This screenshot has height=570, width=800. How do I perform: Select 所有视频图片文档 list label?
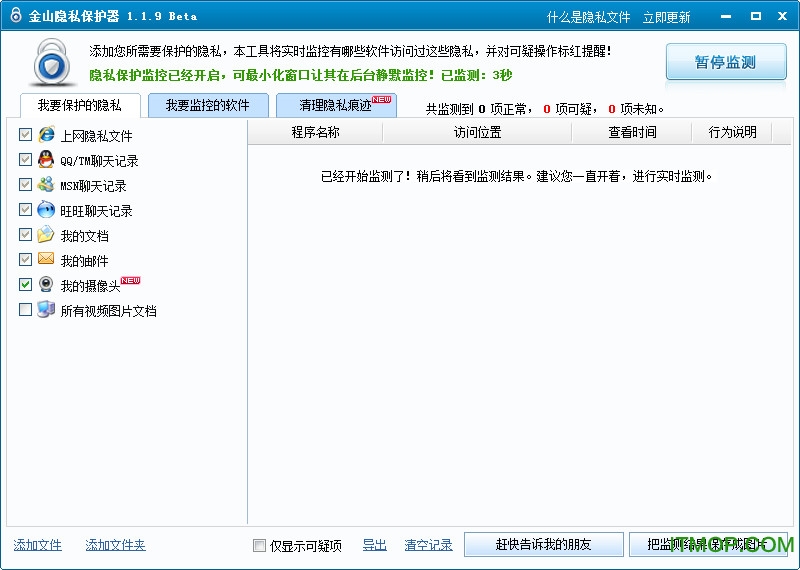108,311
